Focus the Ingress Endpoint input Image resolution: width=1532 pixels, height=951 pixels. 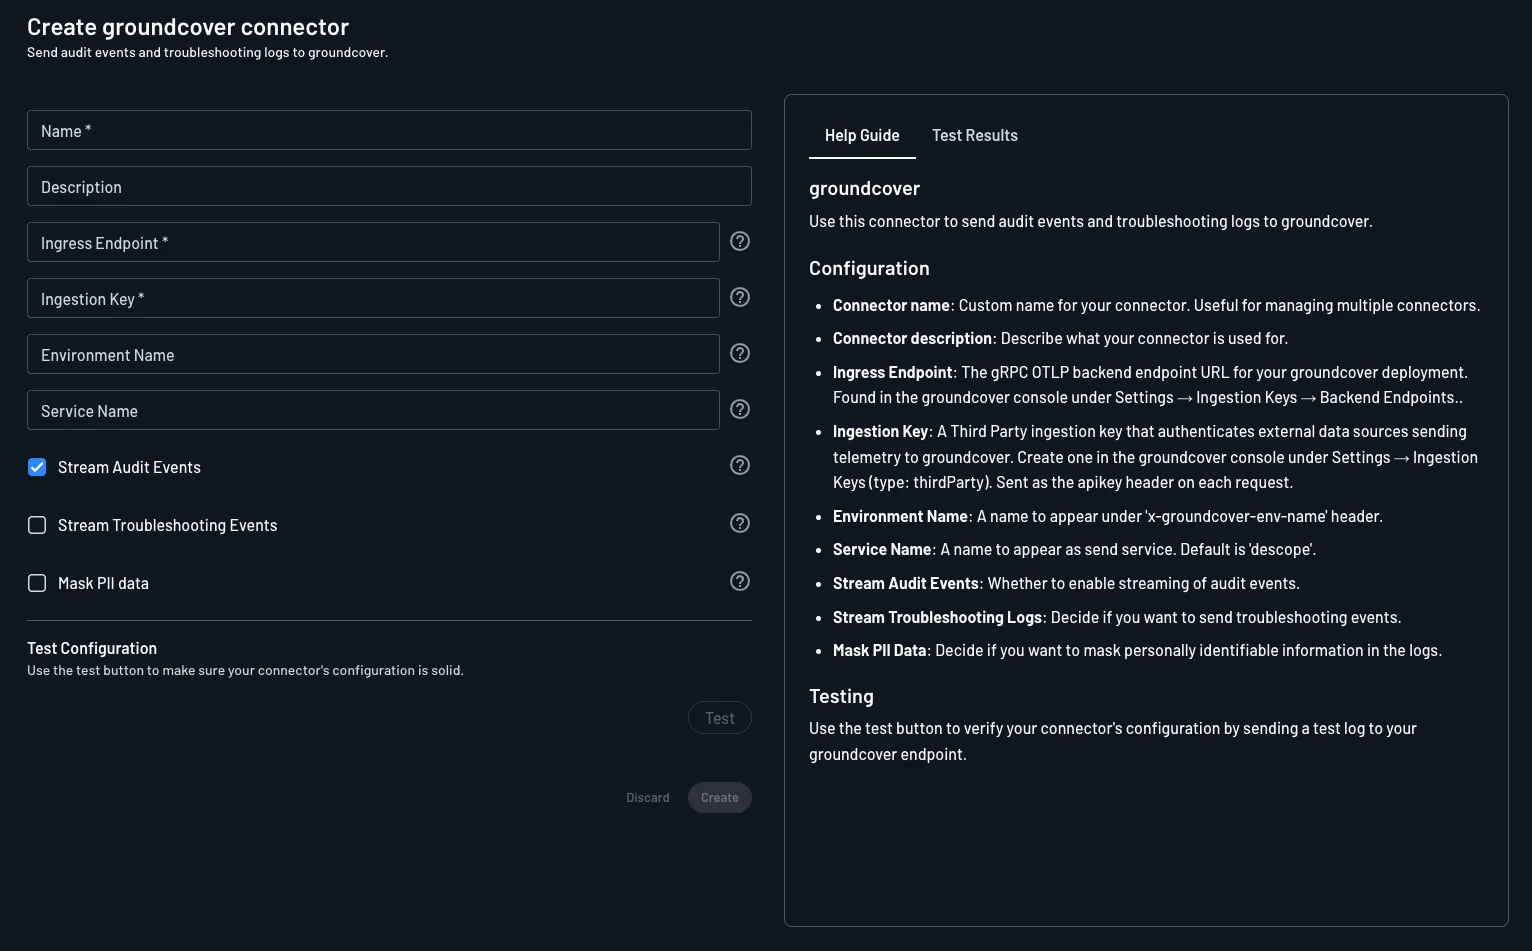(x=373, y=242)
